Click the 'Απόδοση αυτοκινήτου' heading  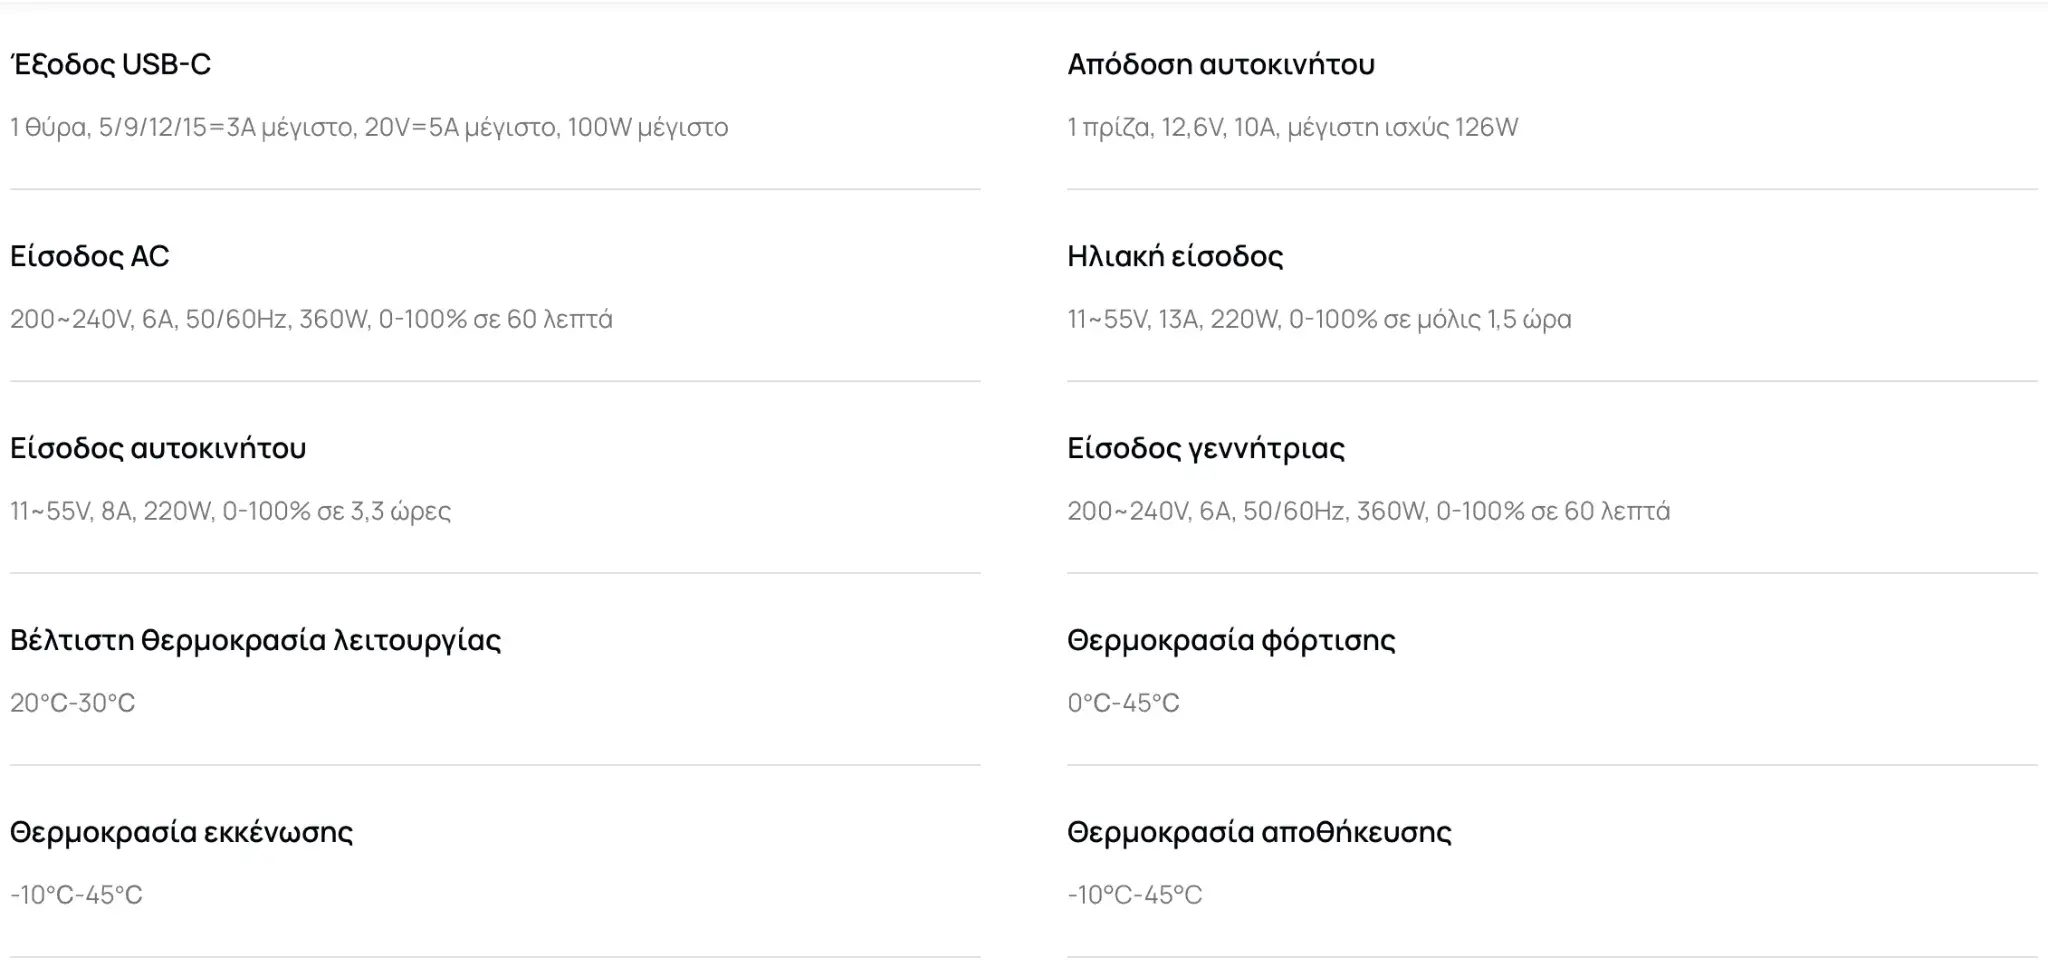click(1220, 64)
